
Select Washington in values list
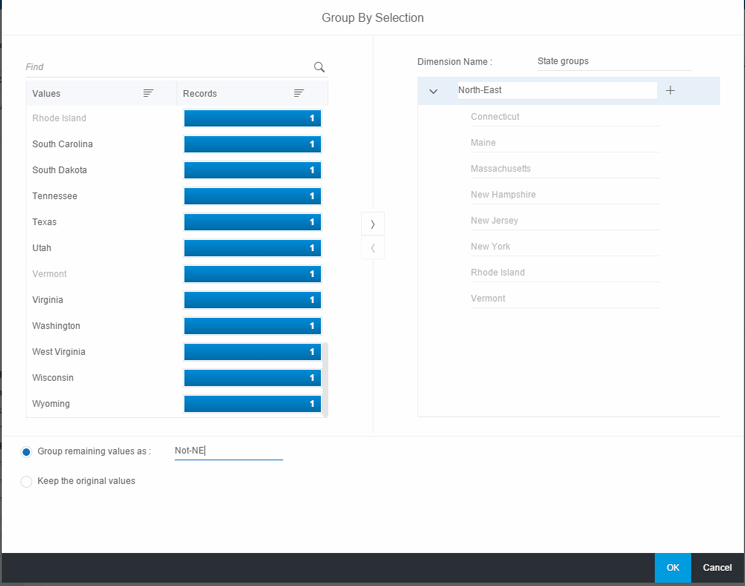point(56,326)
